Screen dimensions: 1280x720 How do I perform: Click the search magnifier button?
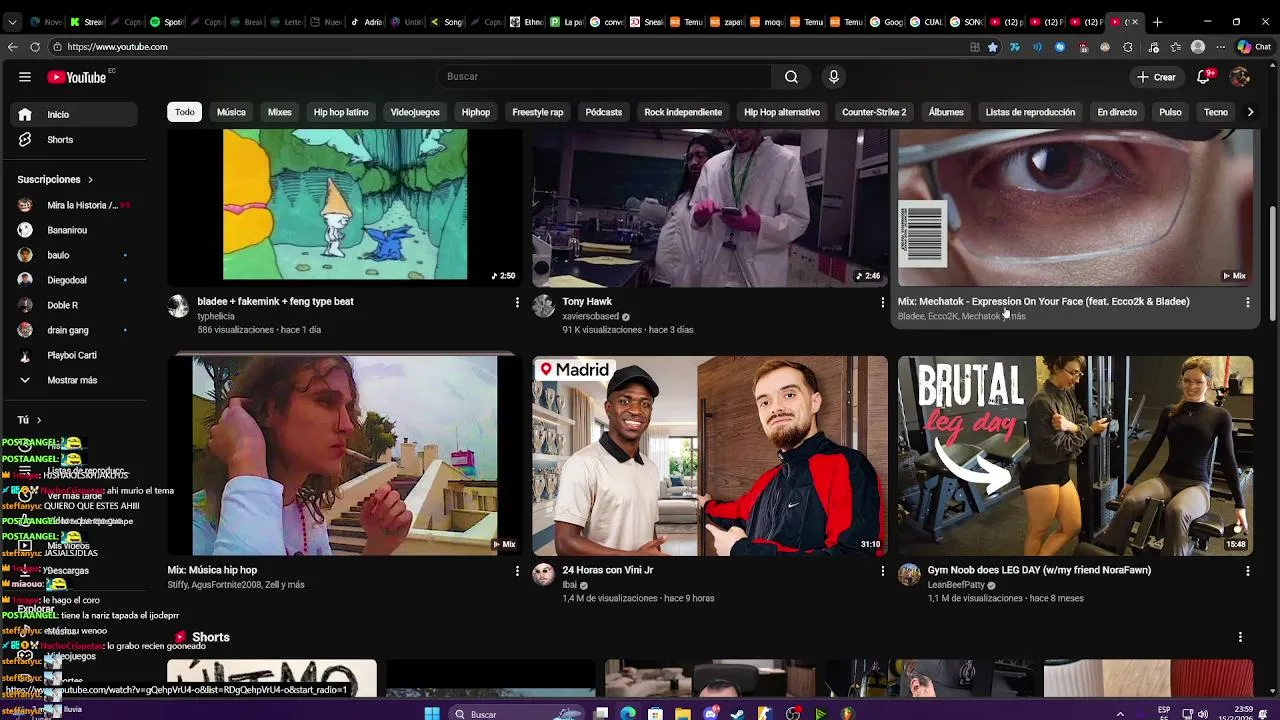tap(791, 77)
